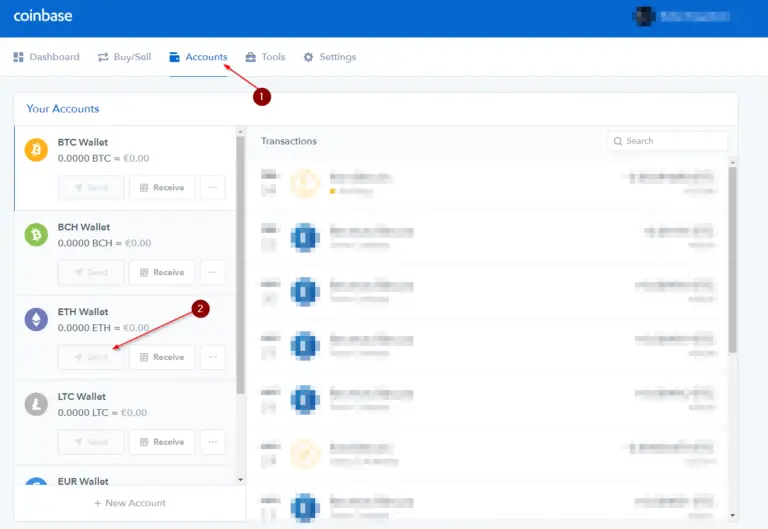Screen dimensions: 768x529
Task: Click the transactions list scrollbar thumb
Action: pos(733,260)
